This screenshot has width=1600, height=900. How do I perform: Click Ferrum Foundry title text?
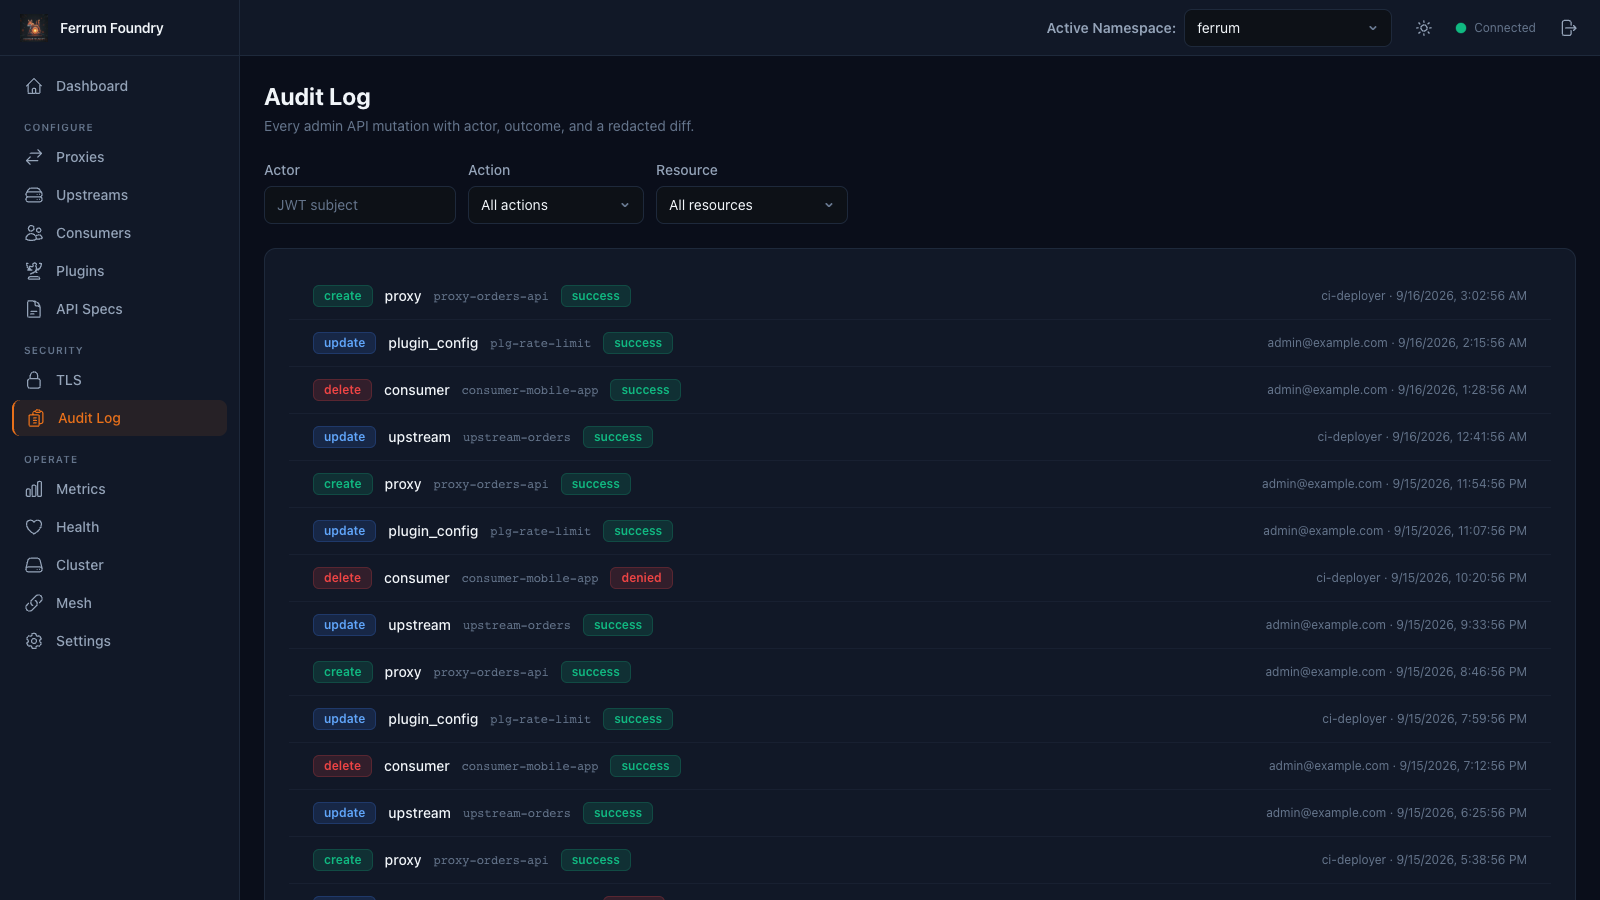click(111, 28)
